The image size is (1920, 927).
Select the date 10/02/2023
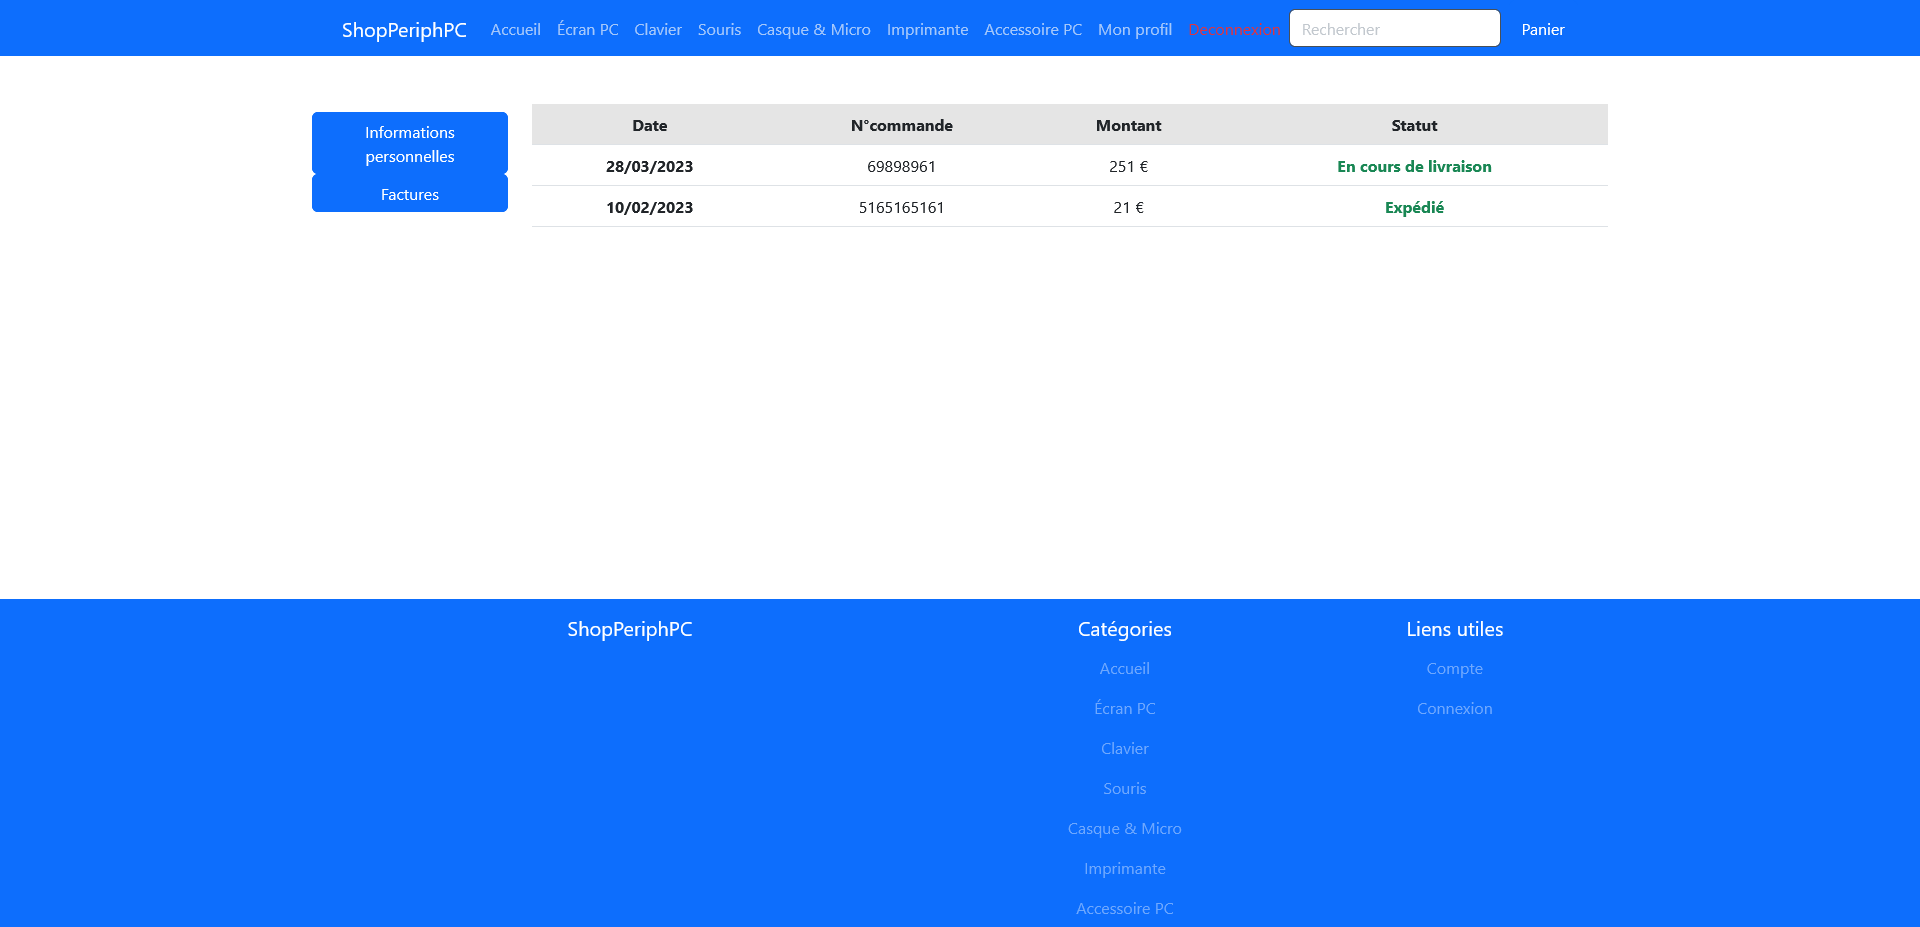(650, 207)
